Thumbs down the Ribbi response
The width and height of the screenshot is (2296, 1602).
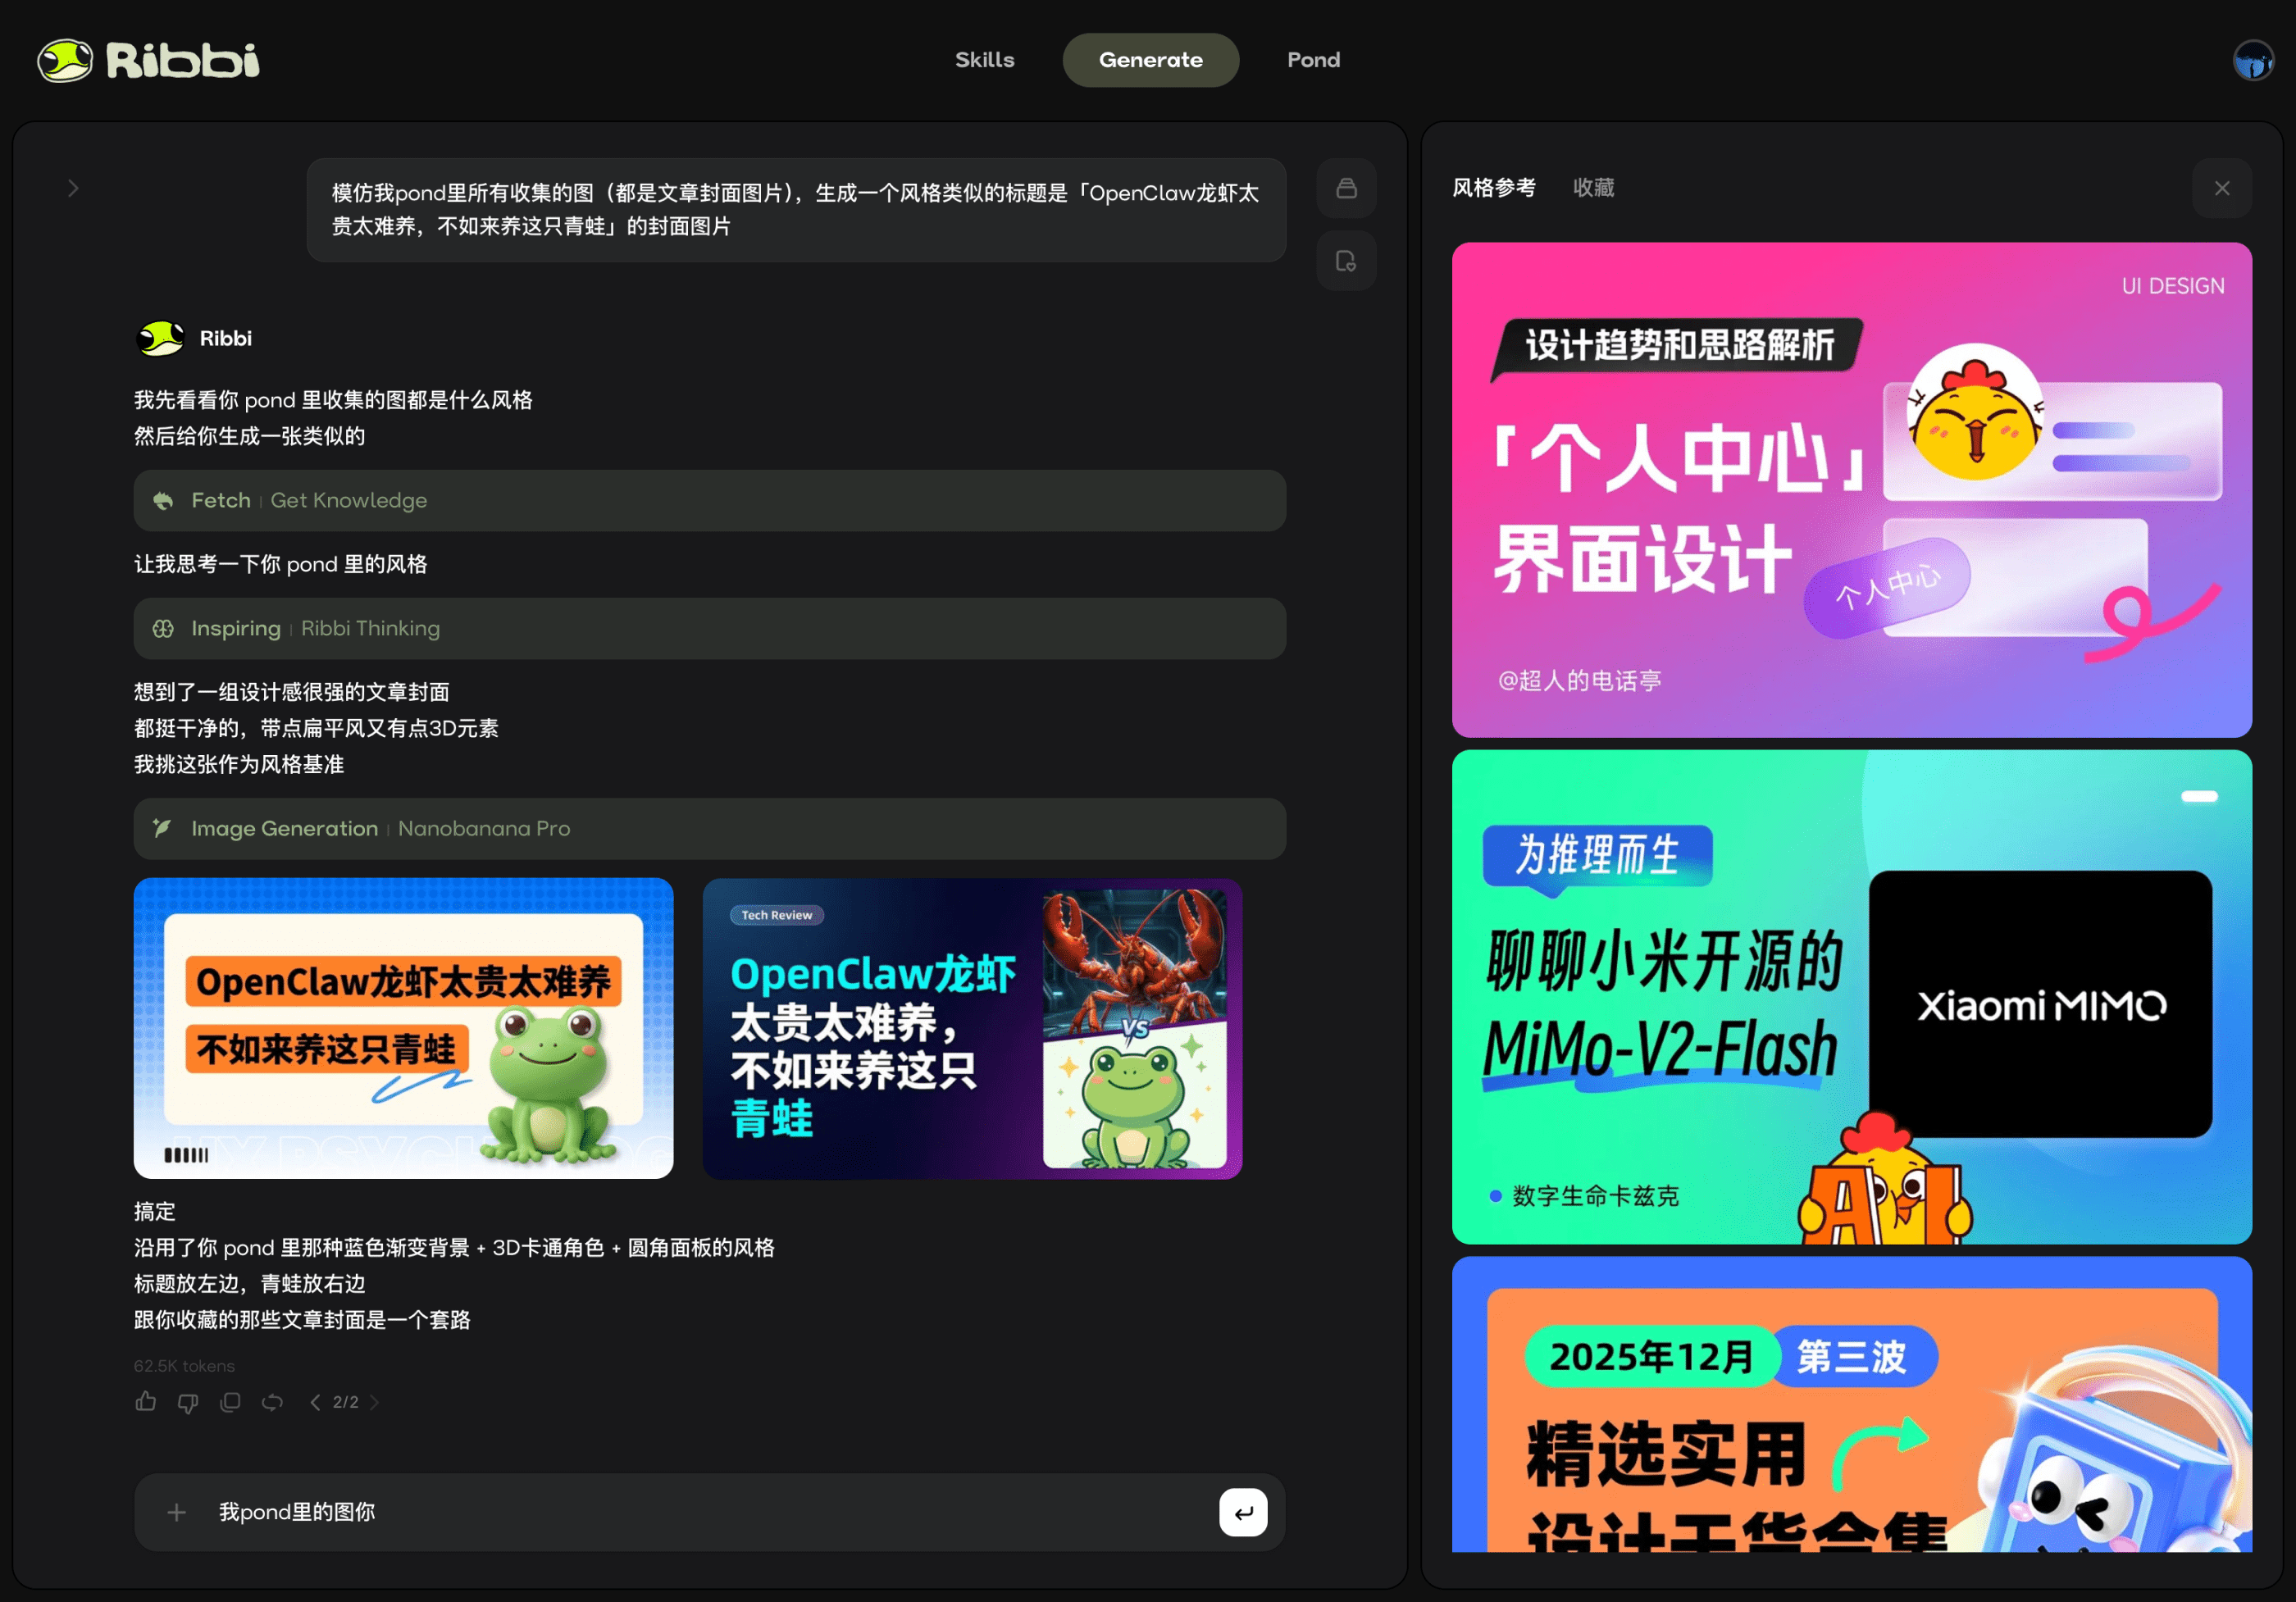click(x=188, y=1402)
